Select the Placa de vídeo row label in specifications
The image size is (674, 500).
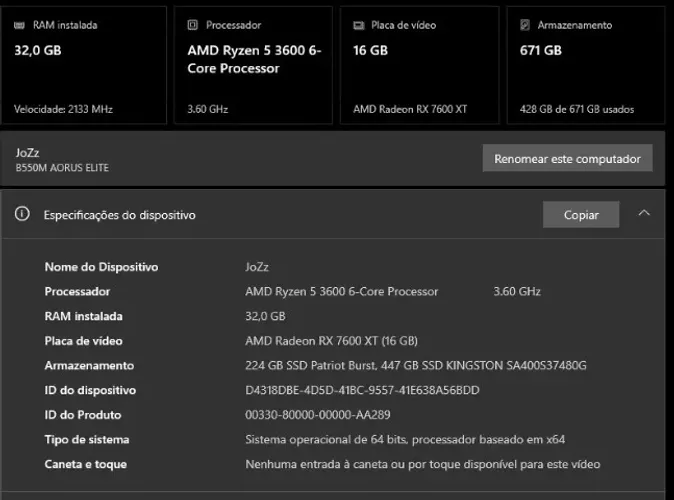click(x=84, y=341)
